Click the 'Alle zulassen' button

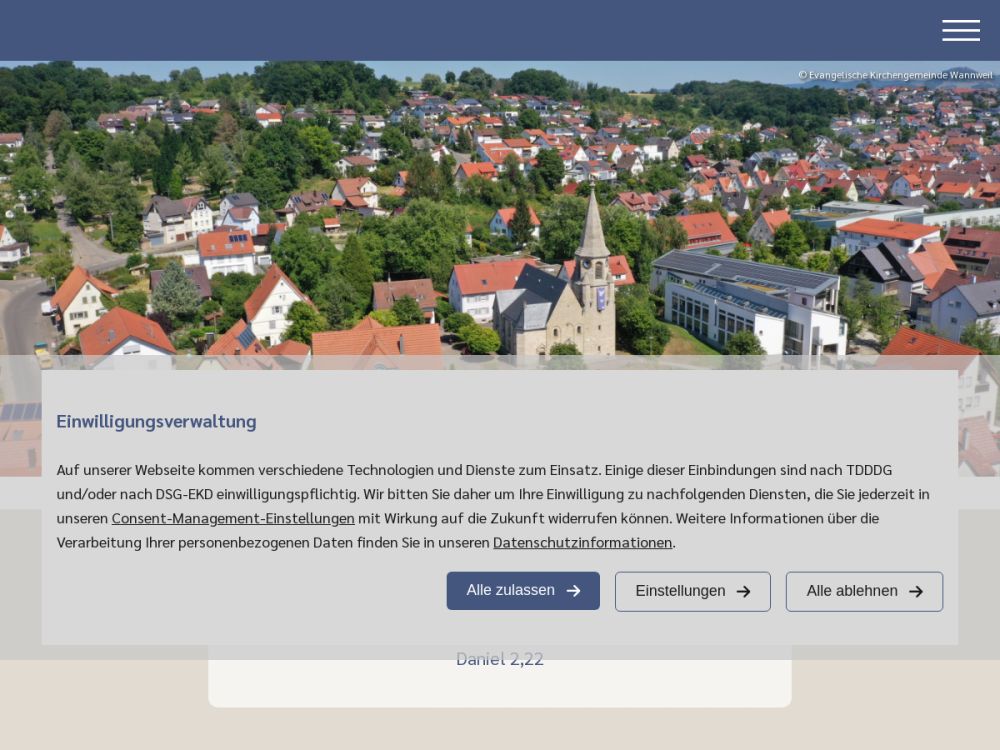pyautogui.click(x=522, y=591)
